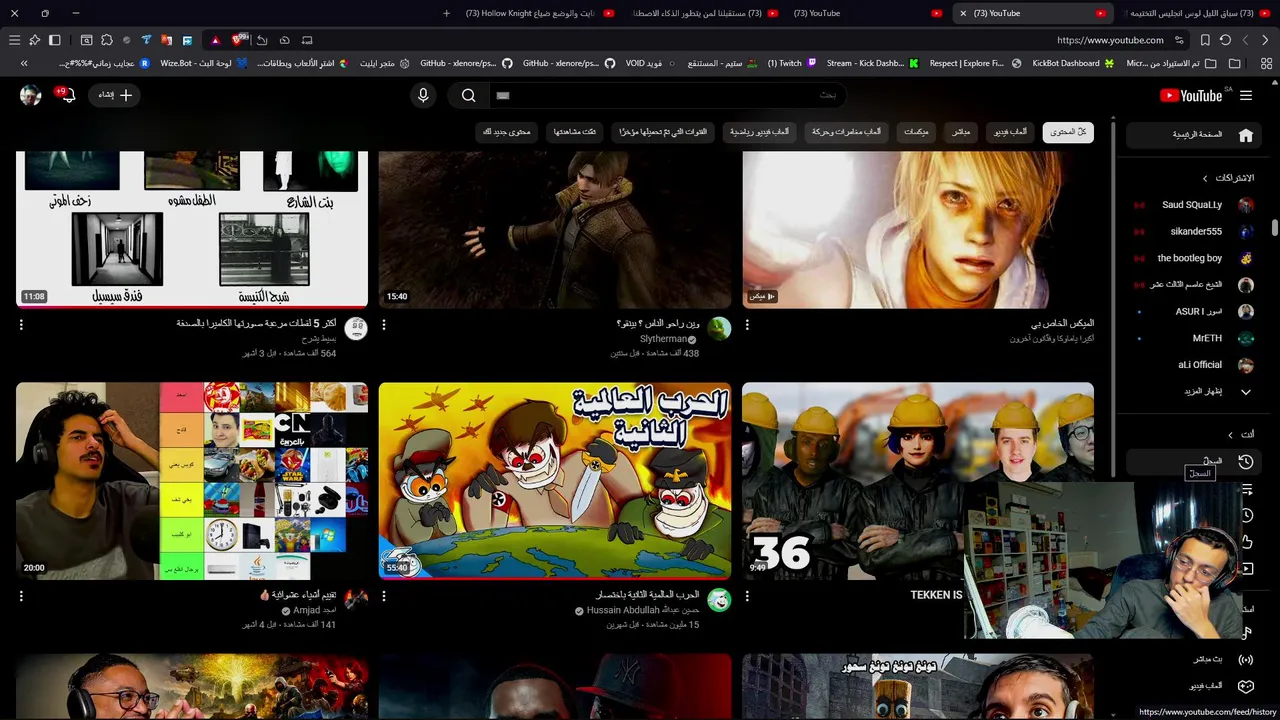Select New to you (محتوى جديد لك) chip
The width and height of the screenshot is (1280, 720).
point(507,132)
